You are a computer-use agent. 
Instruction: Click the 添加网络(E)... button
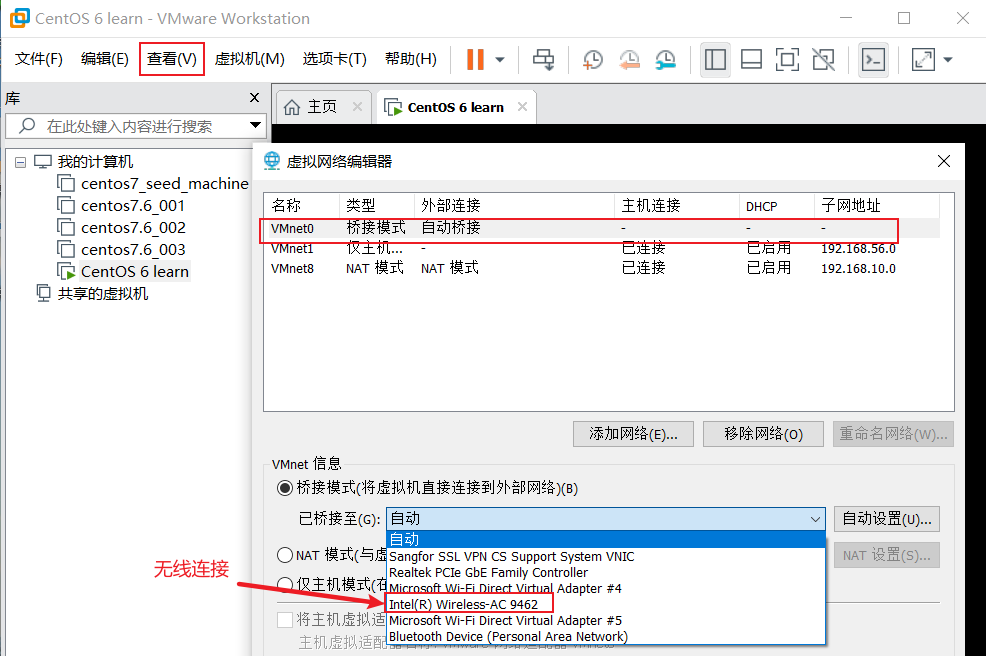[633, 434]
